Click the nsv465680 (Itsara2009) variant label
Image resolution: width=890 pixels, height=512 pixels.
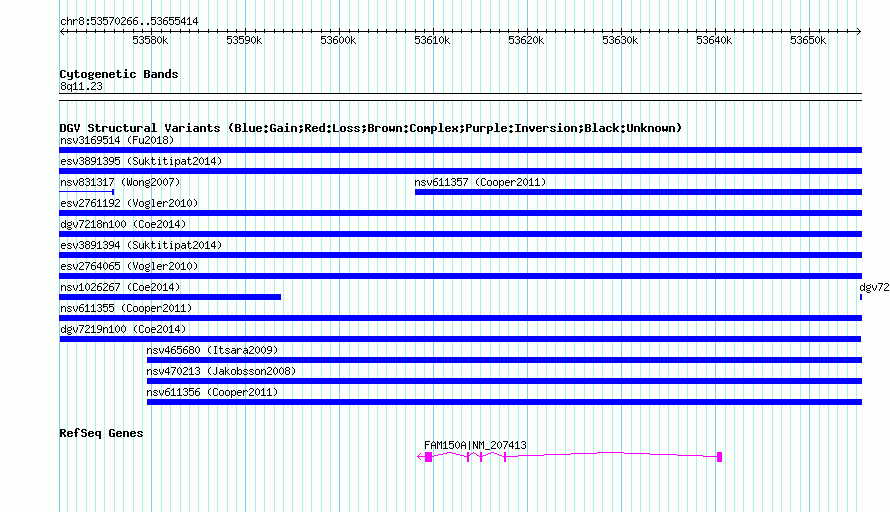click(212, 350)
